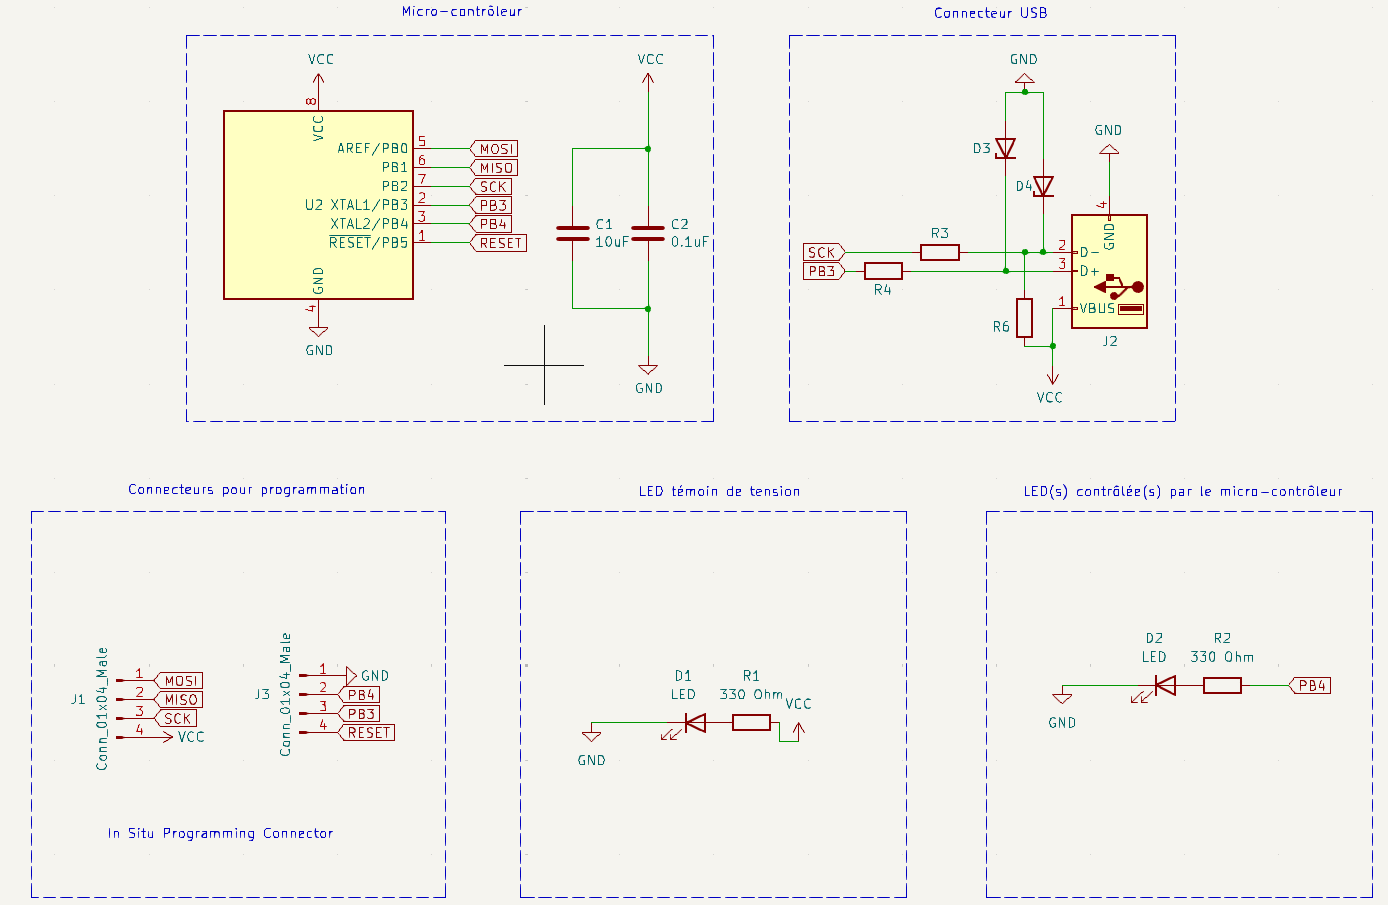Click the D1 power indicator LED symbol
The height and width of the screenshot is (905, 1388).
click(694, 723)
